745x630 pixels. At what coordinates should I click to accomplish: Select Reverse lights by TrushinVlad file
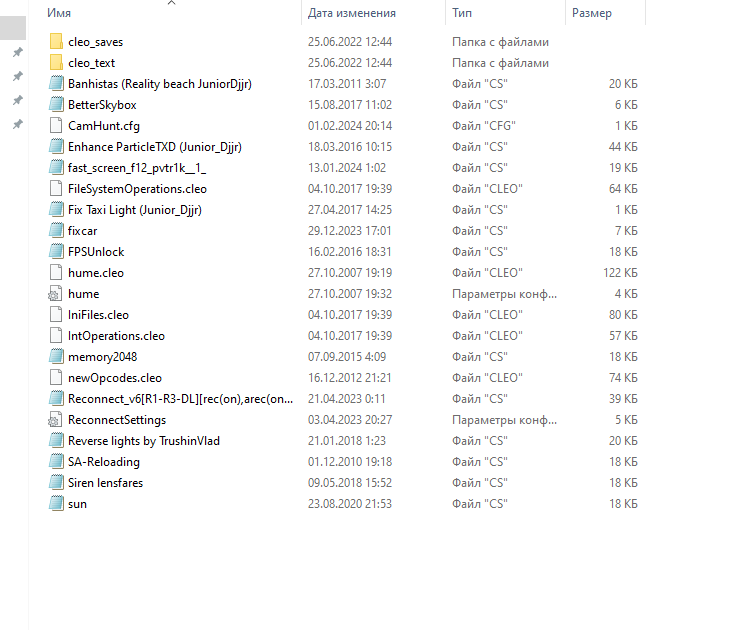143,441
